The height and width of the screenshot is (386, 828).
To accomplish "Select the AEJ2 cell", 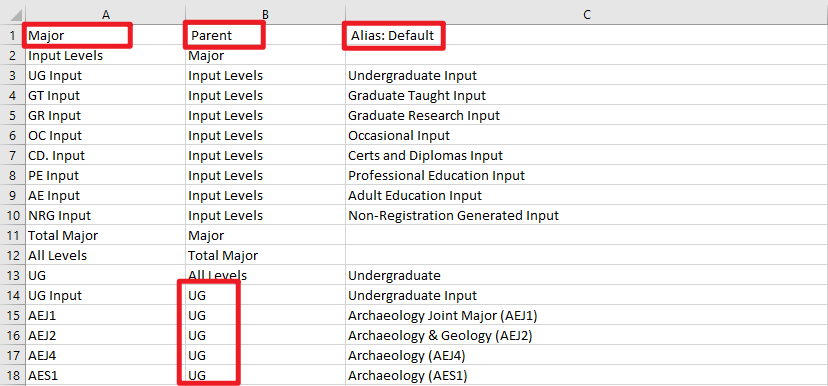I will 106,336.
